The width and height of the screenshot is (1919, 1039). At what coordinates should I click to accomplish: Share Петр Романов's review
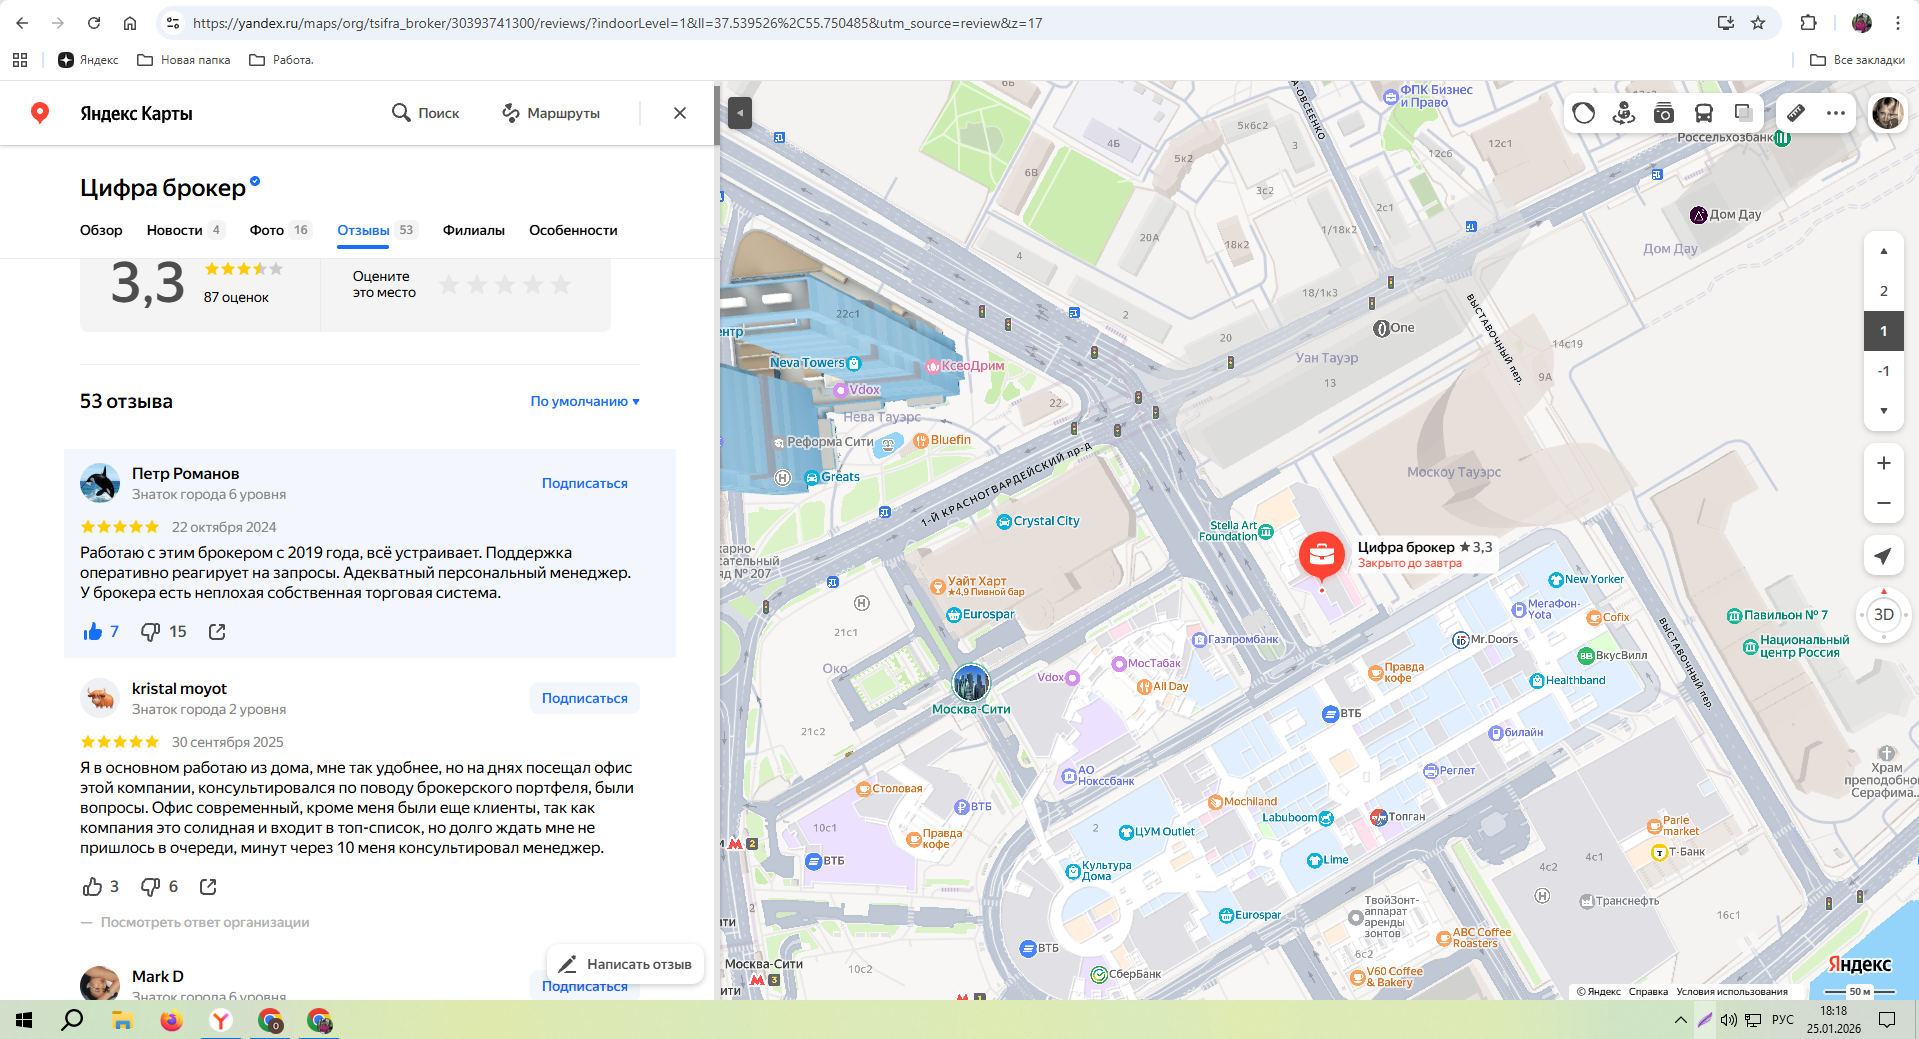(217, 632)
